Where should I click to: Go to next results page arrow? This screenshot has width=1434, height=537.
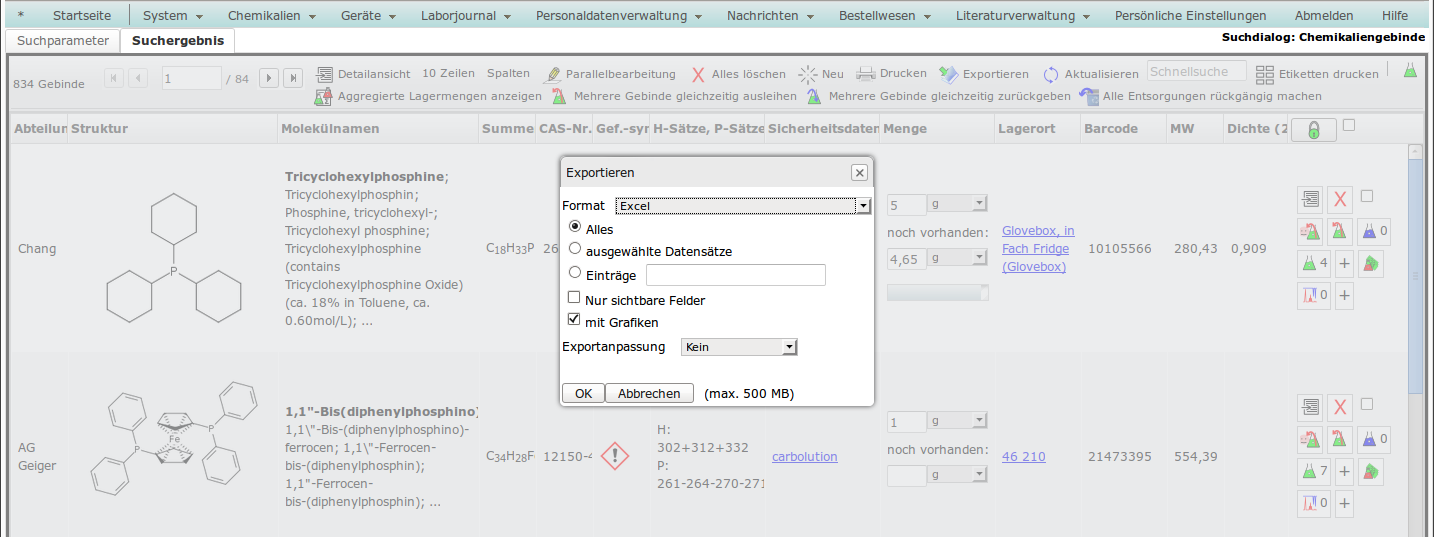[x=268, y=78]
